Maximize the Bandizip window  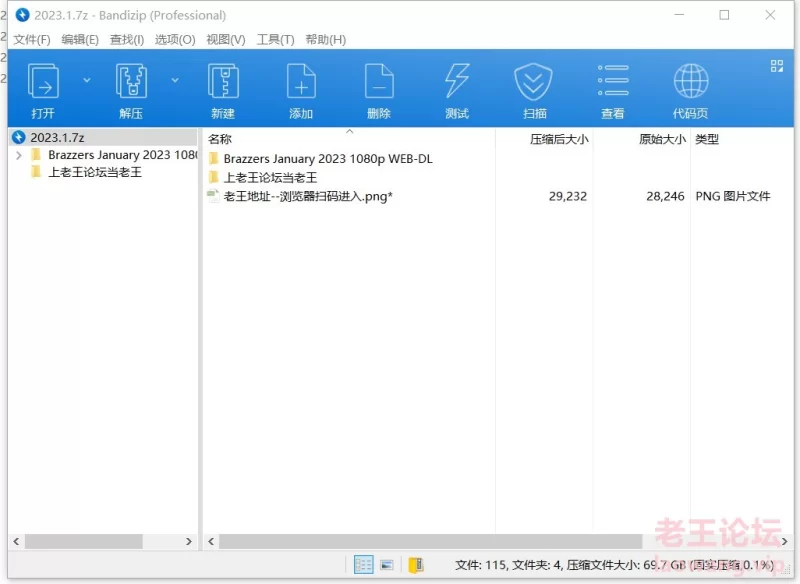pos(724,15)
